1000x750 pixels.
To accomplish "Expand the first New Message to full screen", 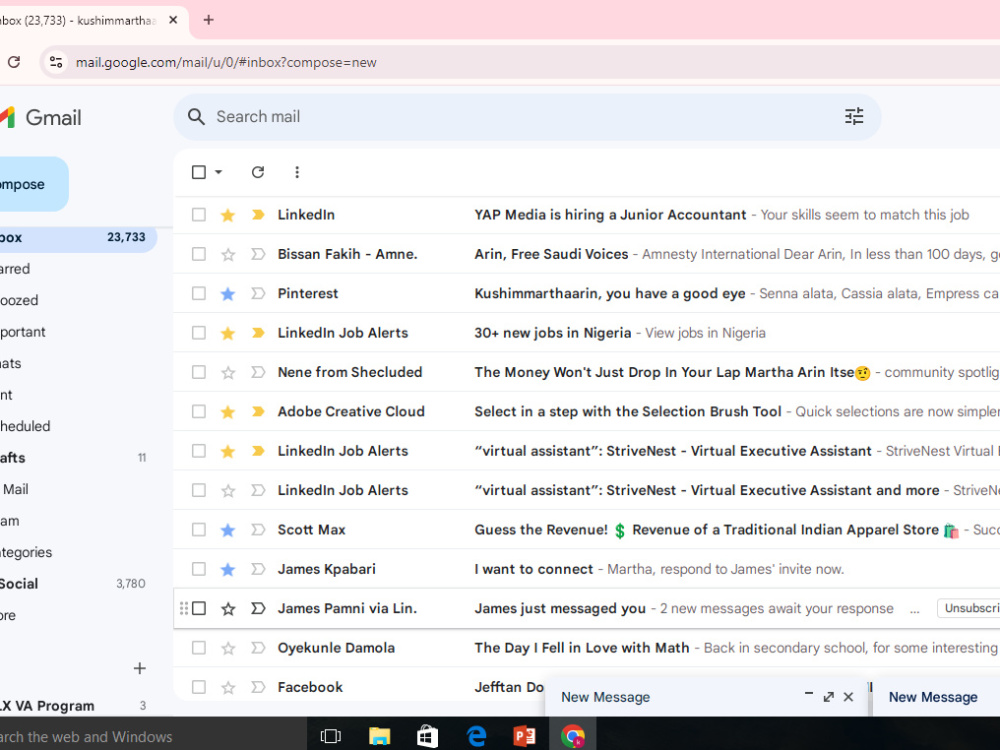I will (x=828, y=697).
